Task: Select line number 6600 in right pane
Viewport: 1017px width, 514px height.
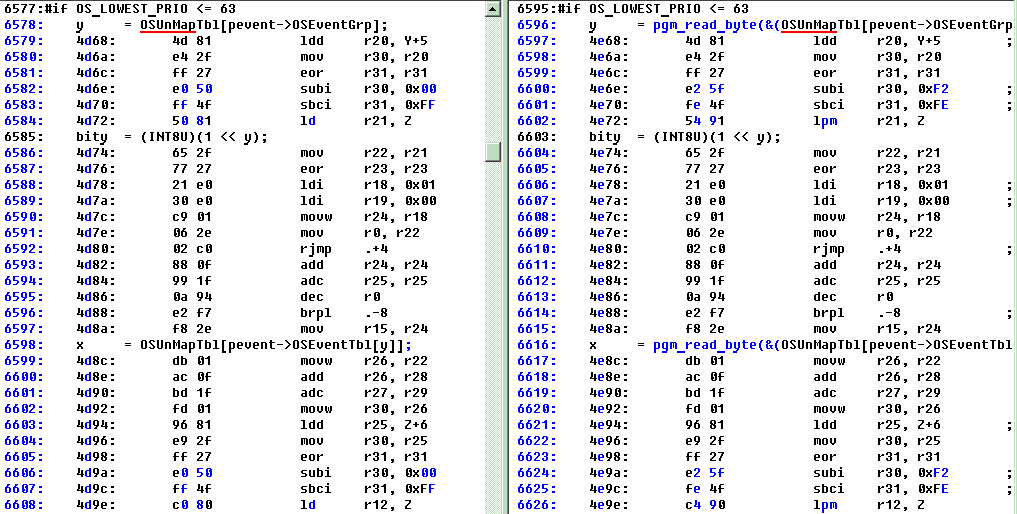Action: point(538,89)
